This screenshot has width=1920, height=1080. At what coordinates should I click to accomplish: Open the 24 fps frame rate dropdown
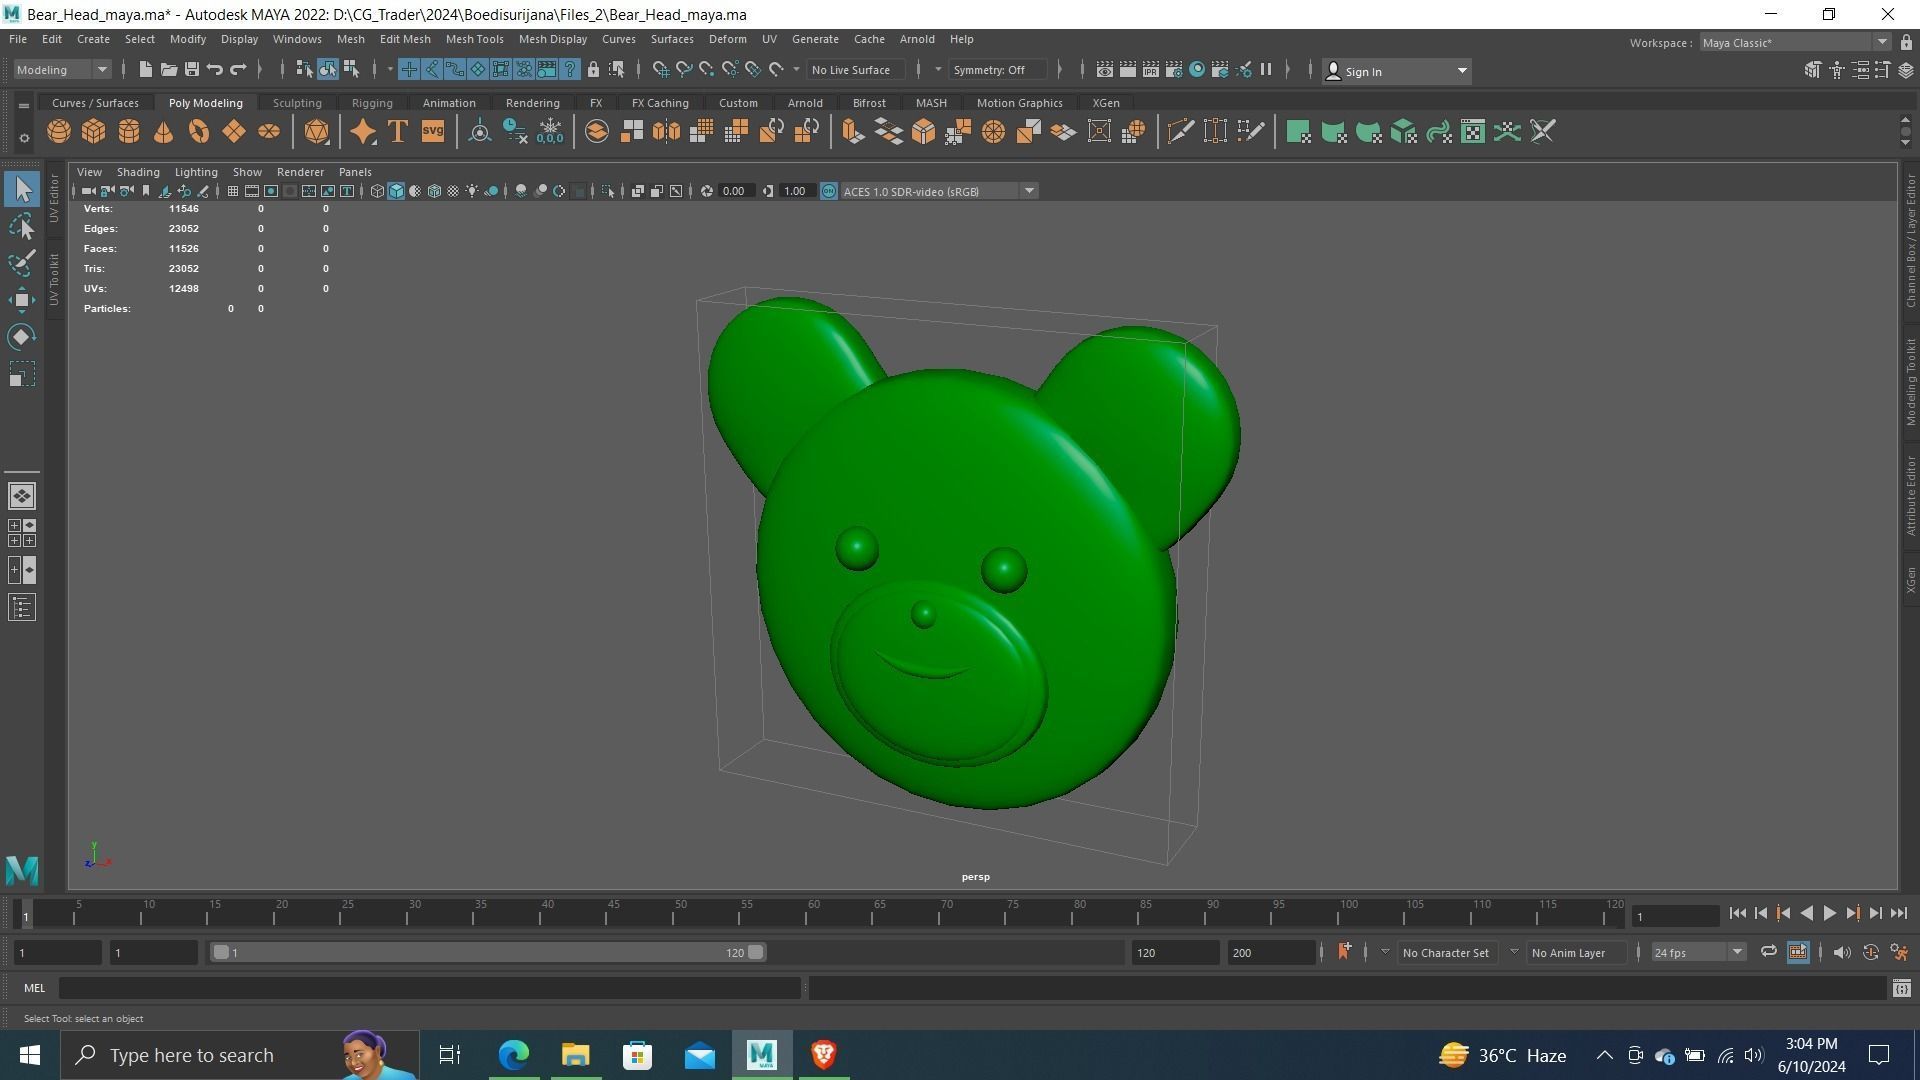1698,953
